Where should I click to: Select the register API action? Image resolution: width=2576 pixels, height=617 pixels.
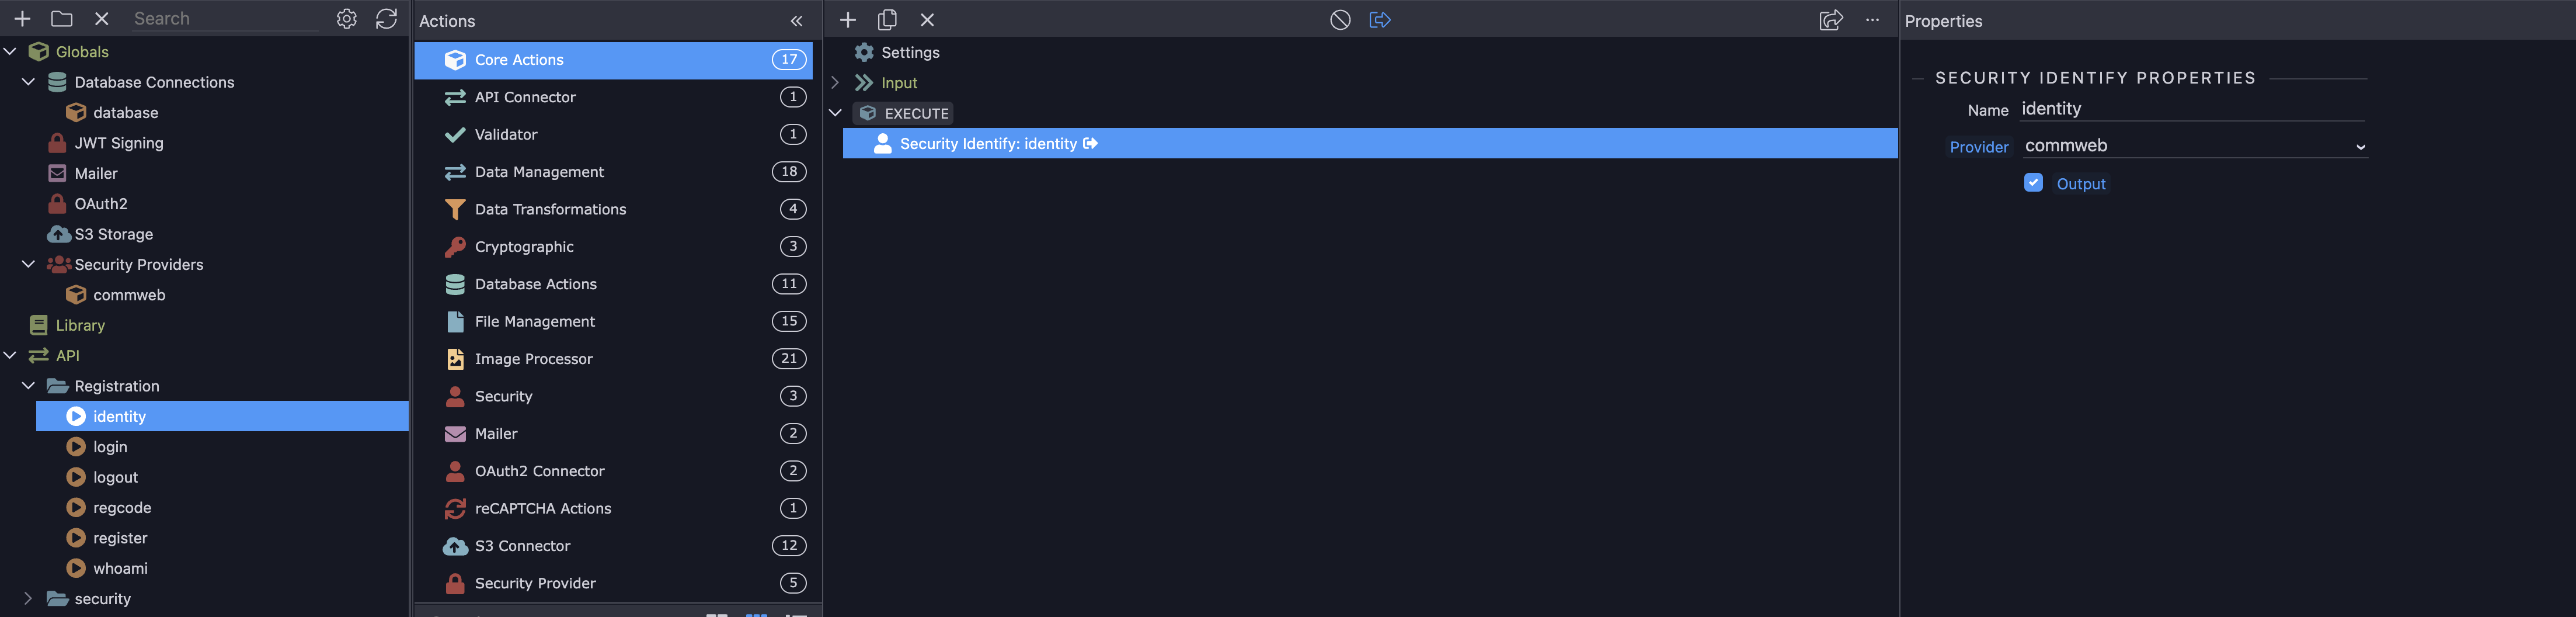120,538
